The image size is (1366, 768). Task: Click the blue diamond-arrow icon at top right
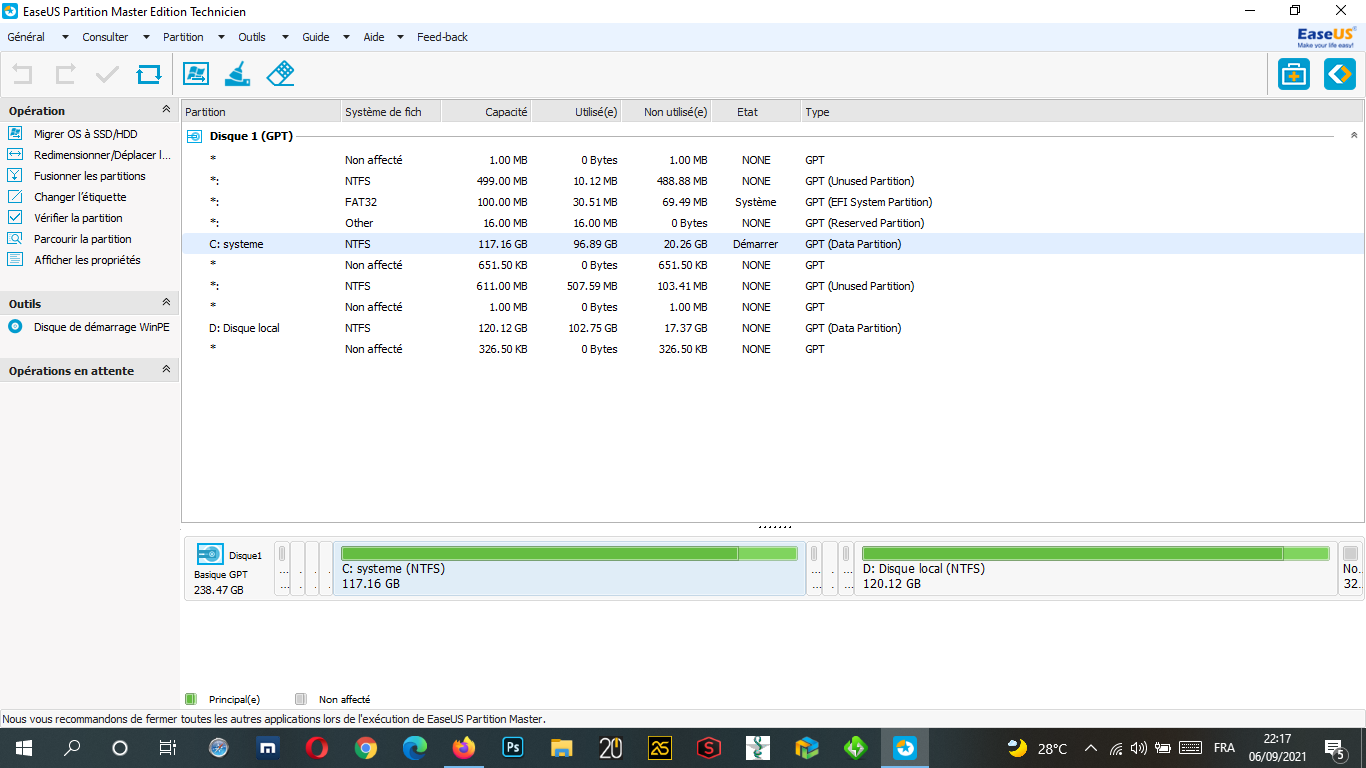[1340, 74]
